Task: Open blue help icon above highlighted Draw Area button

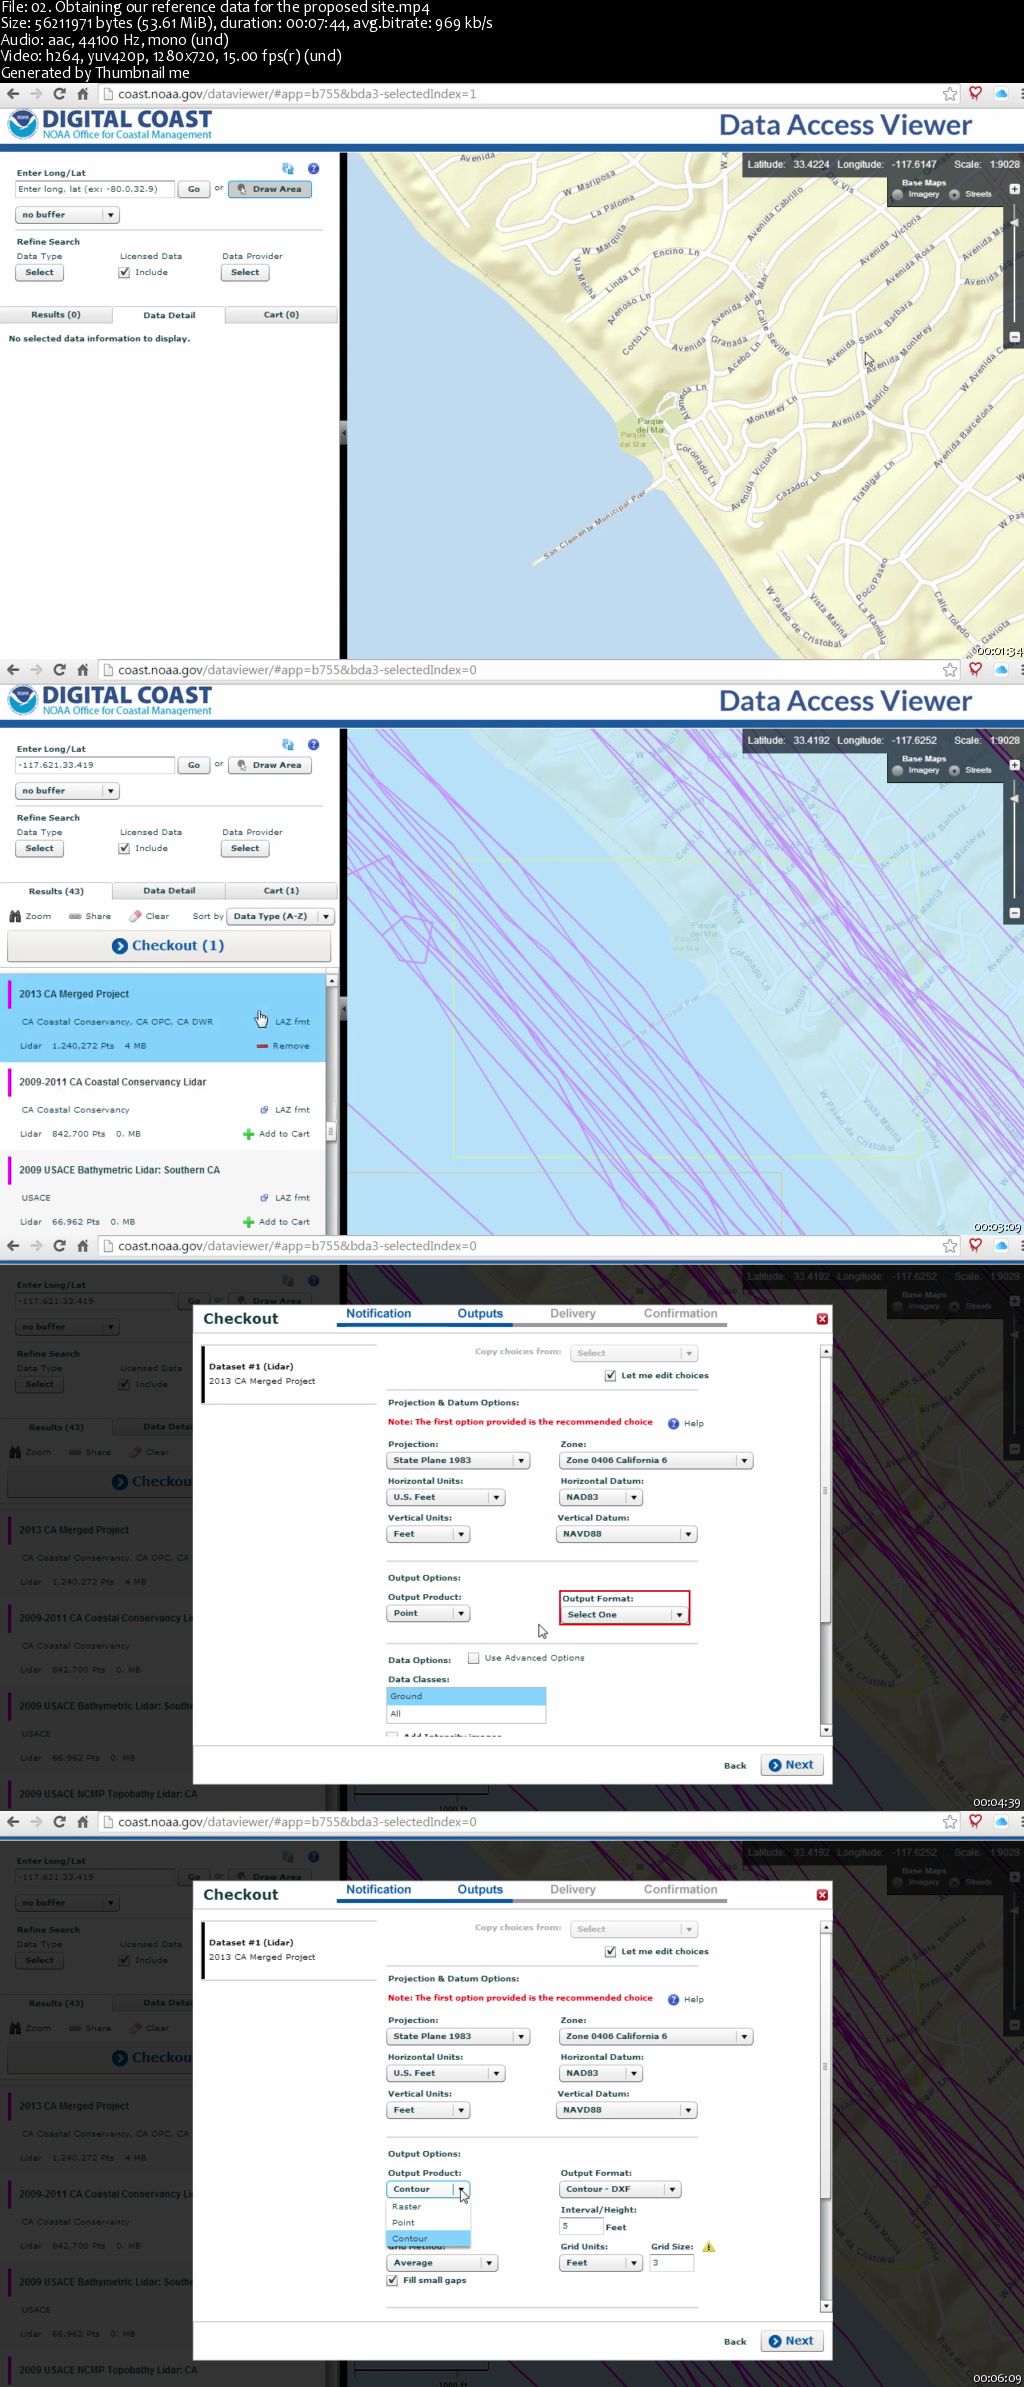Action: [313, 169]
